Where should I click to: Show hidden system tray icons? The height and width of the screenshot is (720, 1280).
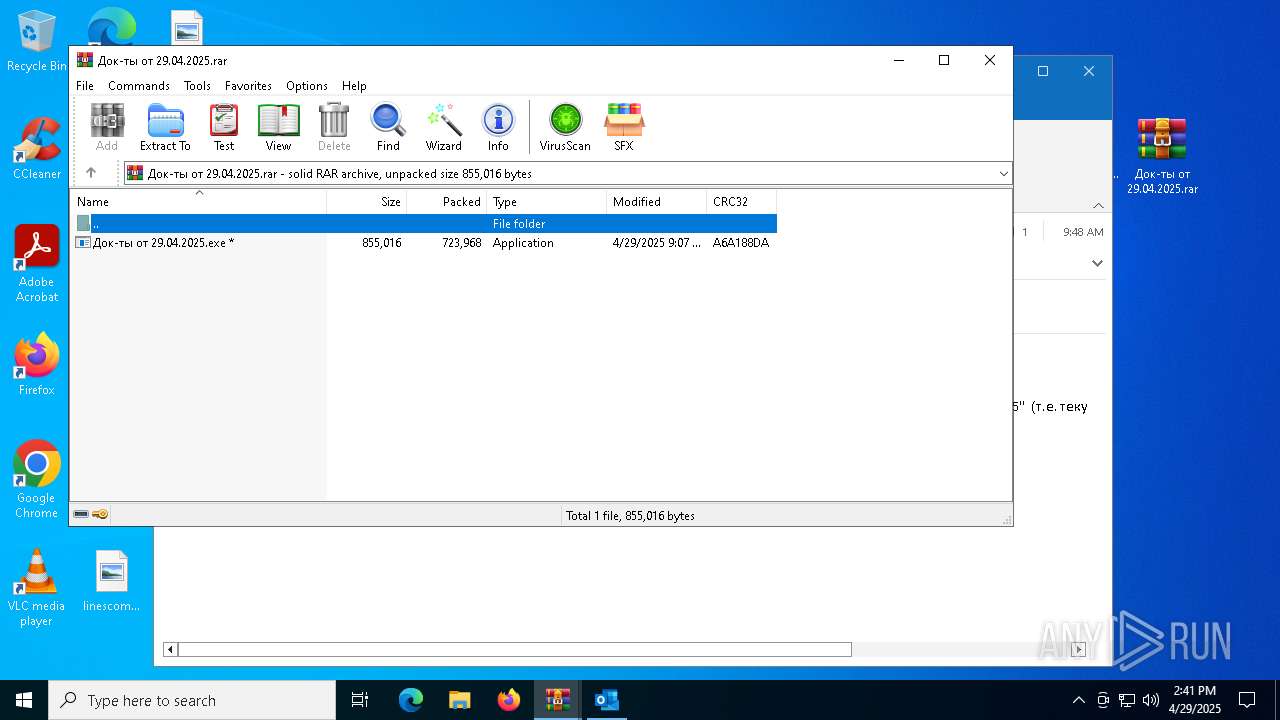[x=1078, y=700]
